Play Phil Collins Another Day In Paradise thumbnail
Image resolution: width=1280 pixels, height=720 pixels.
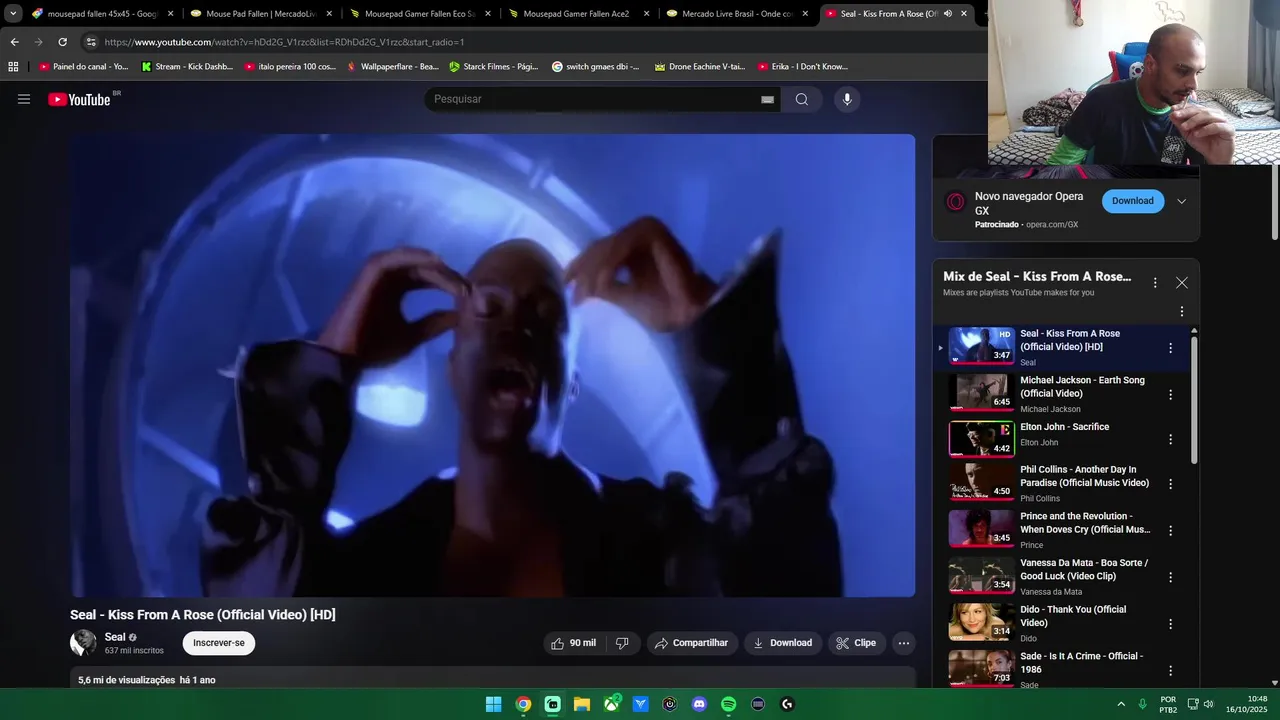pos(981,481)
